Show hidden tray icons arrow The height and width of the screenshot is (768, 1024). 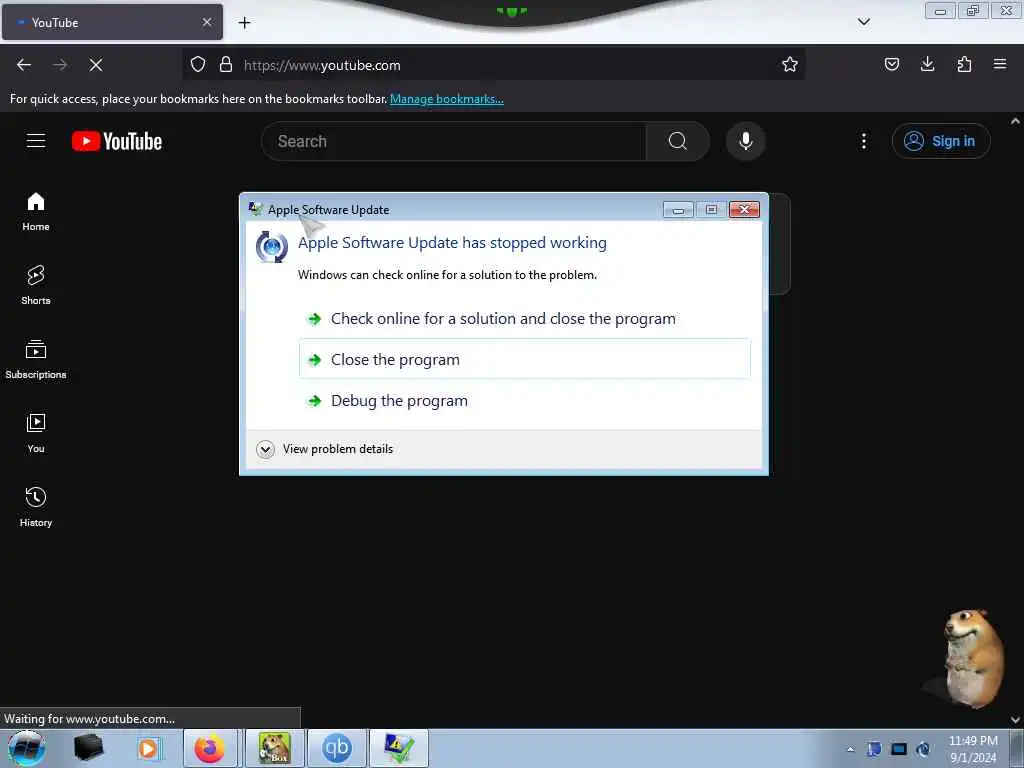point(850,749)
